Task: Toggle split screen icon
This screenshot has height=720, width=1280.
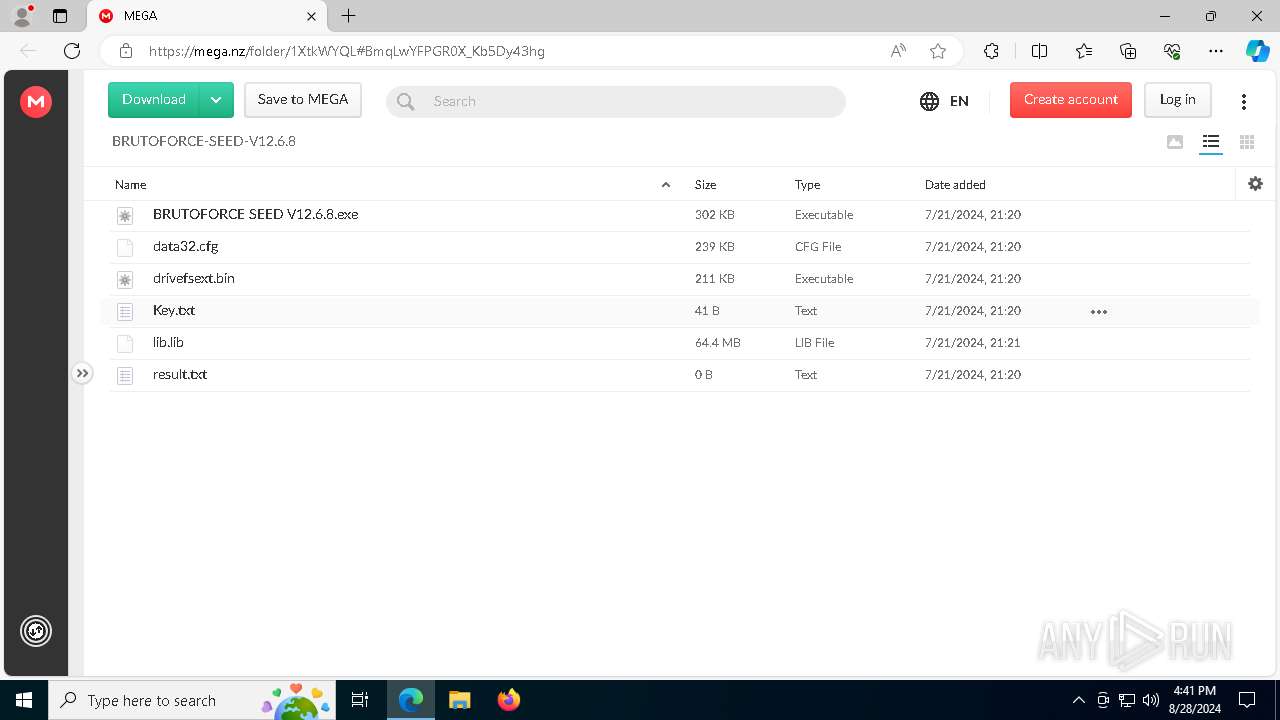Action: coord(1039,51)
